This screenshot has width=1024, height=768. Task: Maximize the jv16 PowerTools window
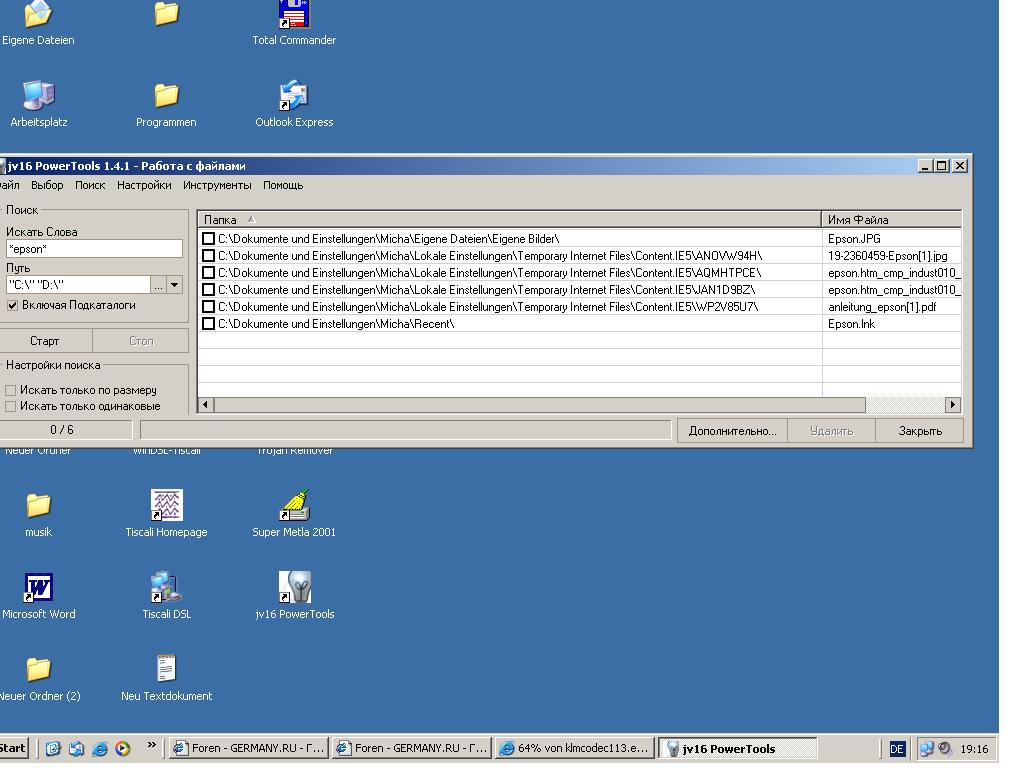pos(942,166)
